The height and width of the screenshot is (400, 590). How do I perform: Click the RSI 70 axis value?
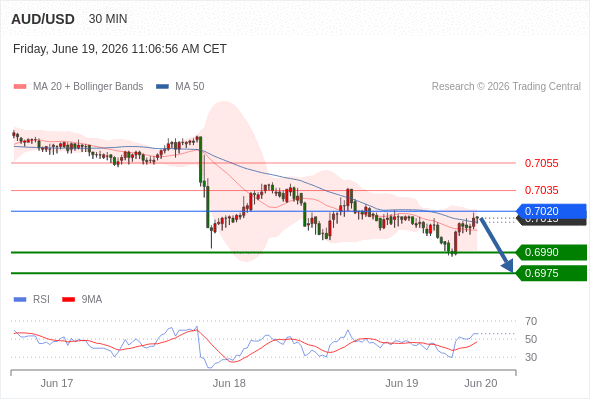click(531, 321)
